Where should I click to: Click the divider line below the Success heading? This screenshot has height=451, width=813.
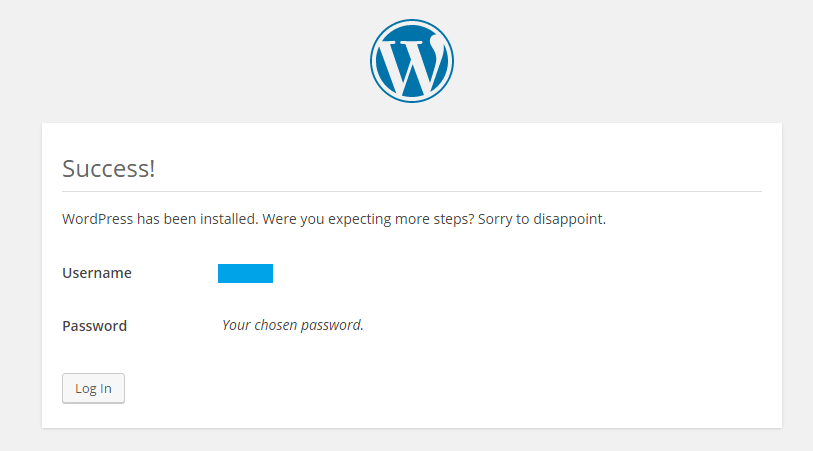(412, 191)
